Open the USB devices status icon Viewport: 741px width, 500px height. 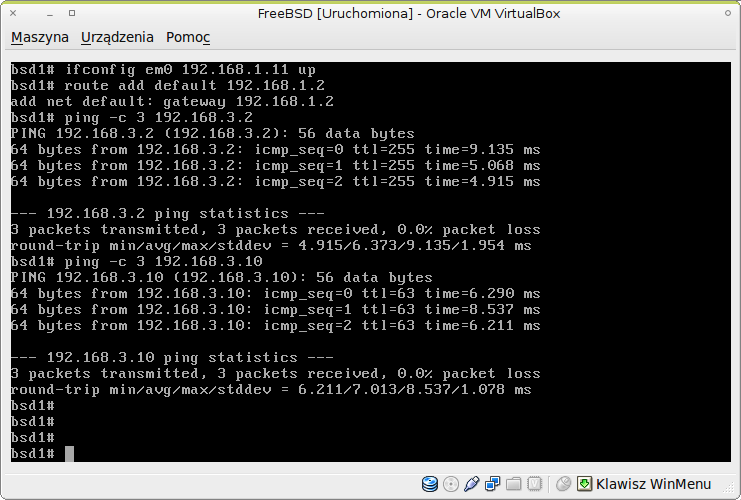(471, 484)
